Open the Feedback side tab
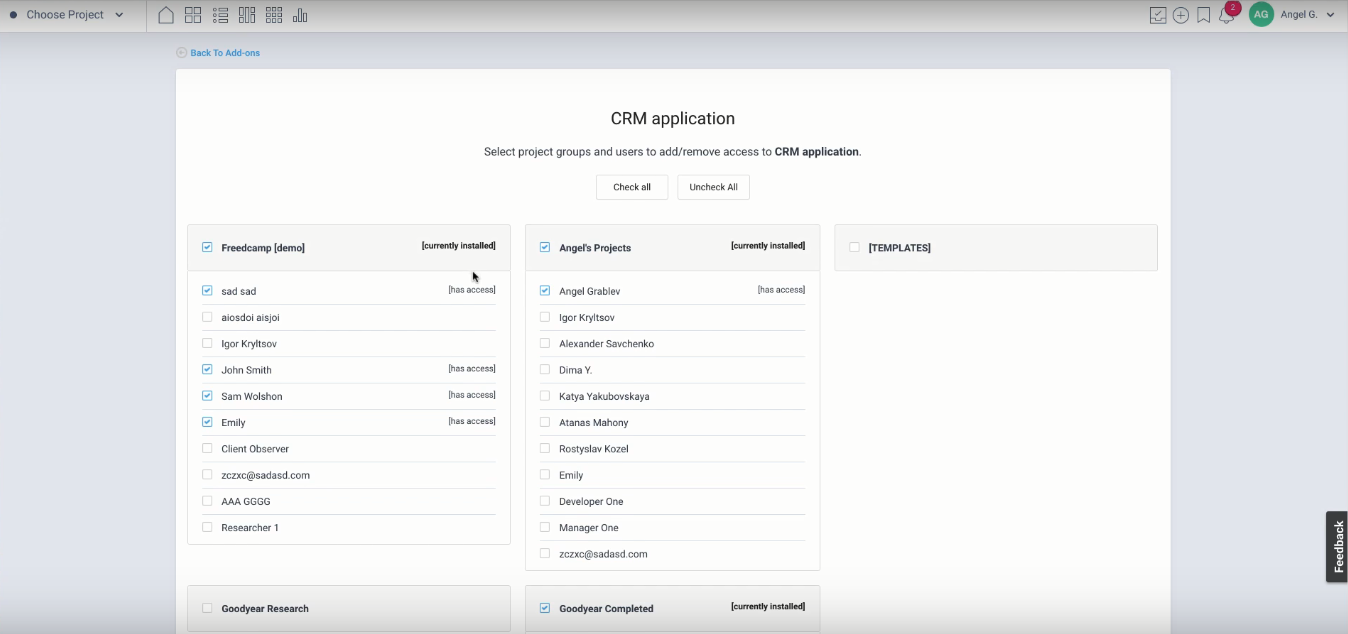 (x=1337, y=546)
